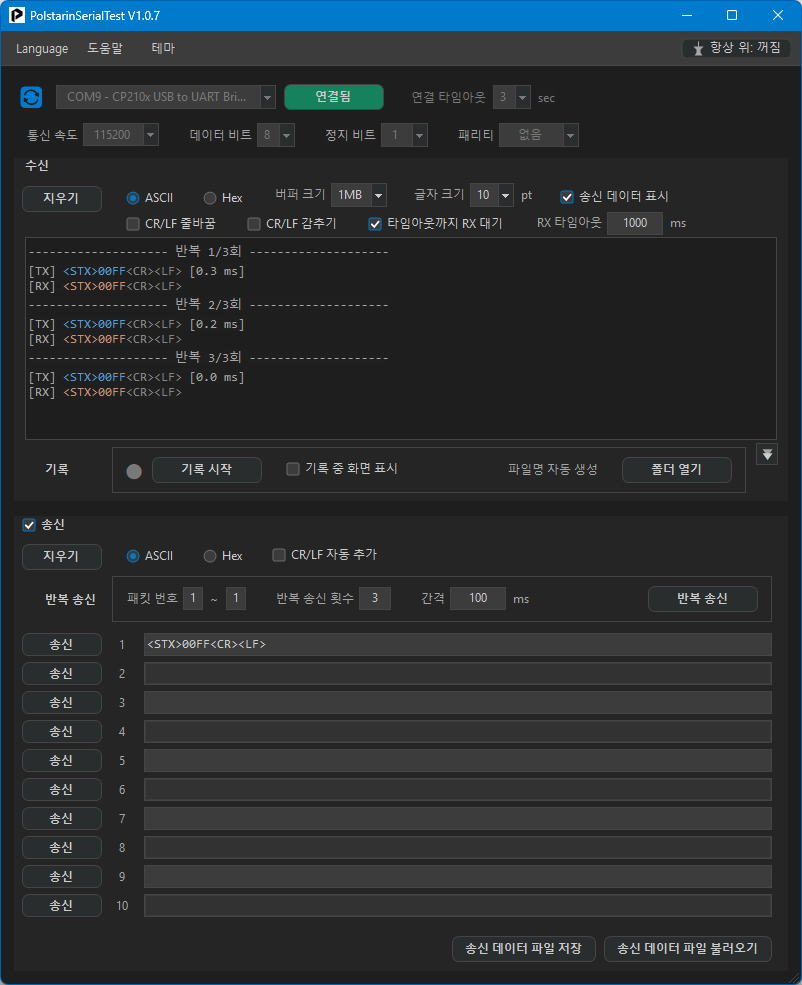Click packet 2 send data field
802x985 pixels.
click(x=457, y=673)
